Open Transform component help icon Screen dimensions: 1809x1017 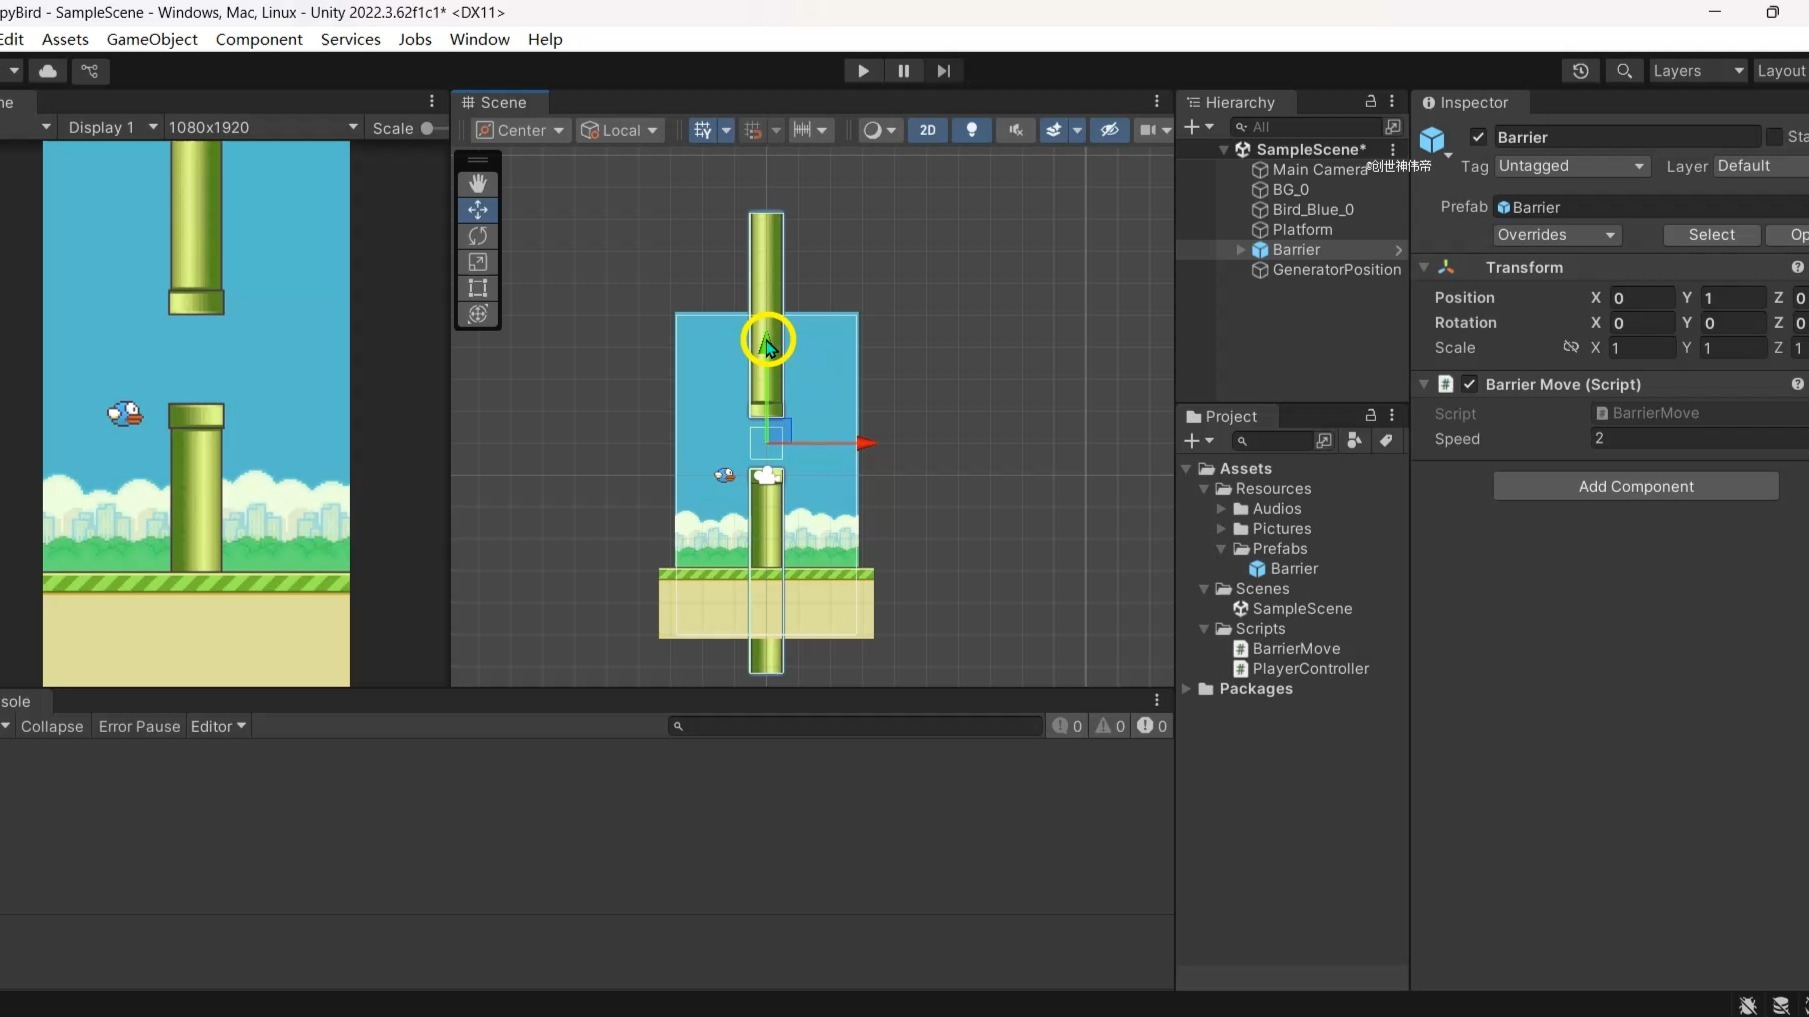coord(1797,267)
